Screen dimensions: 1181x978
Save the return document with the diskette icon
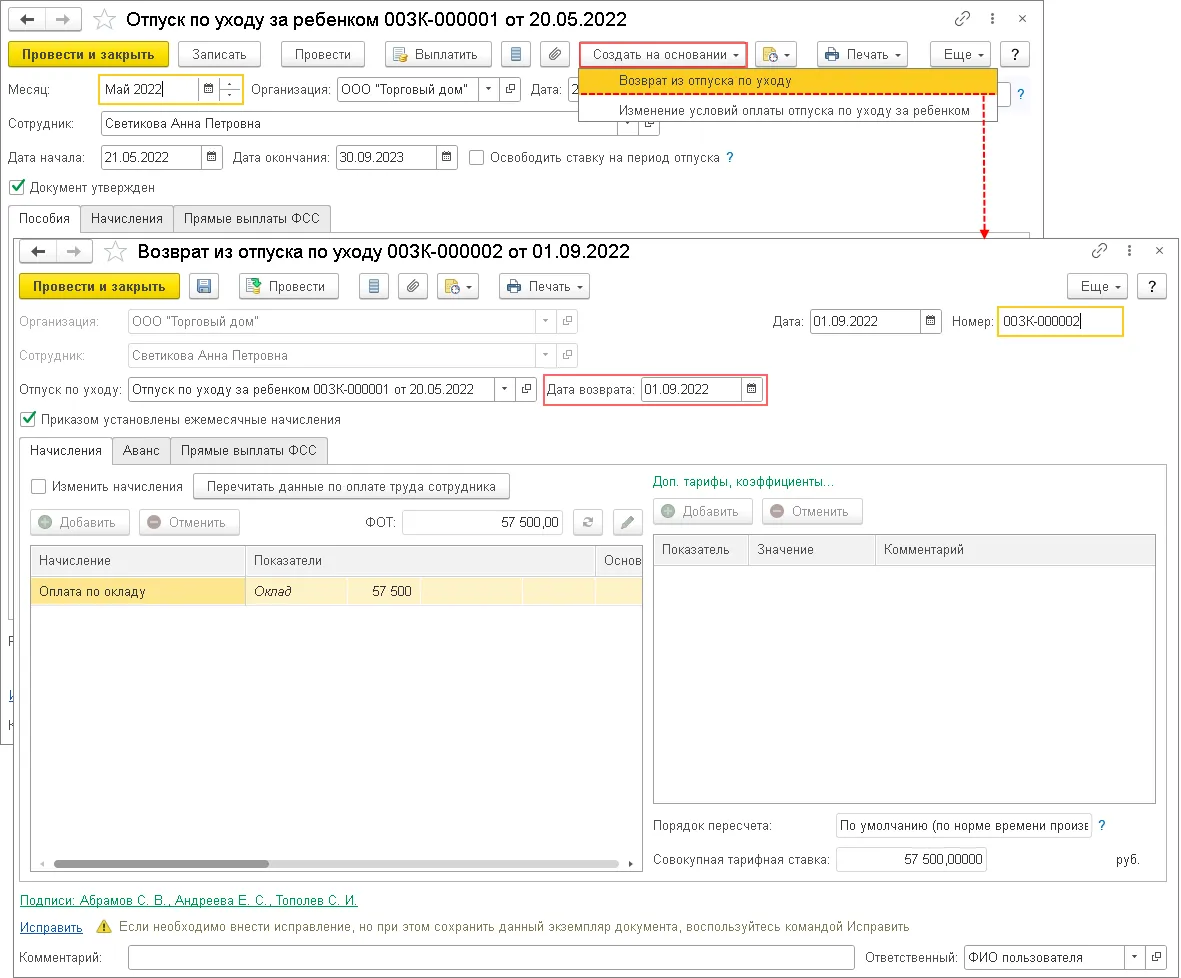[x=203, y=286]
